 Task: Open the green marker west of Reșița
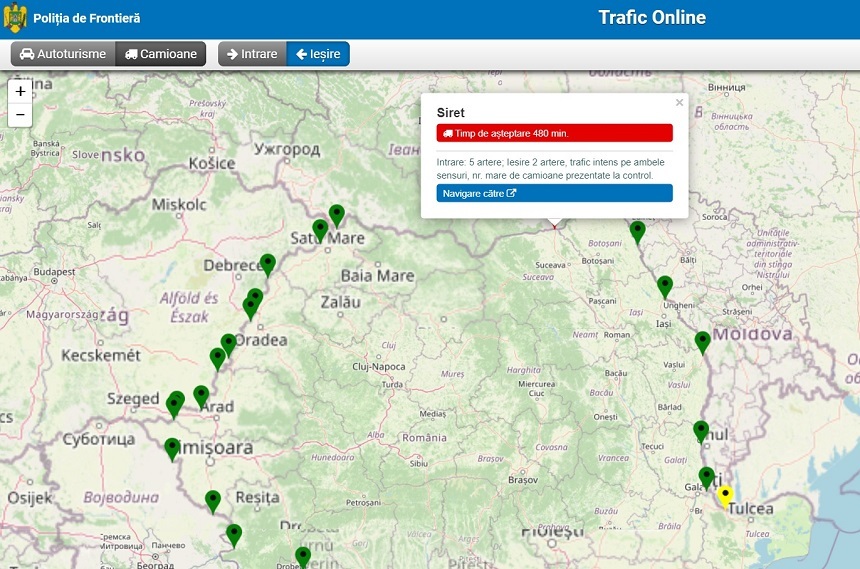212,500
